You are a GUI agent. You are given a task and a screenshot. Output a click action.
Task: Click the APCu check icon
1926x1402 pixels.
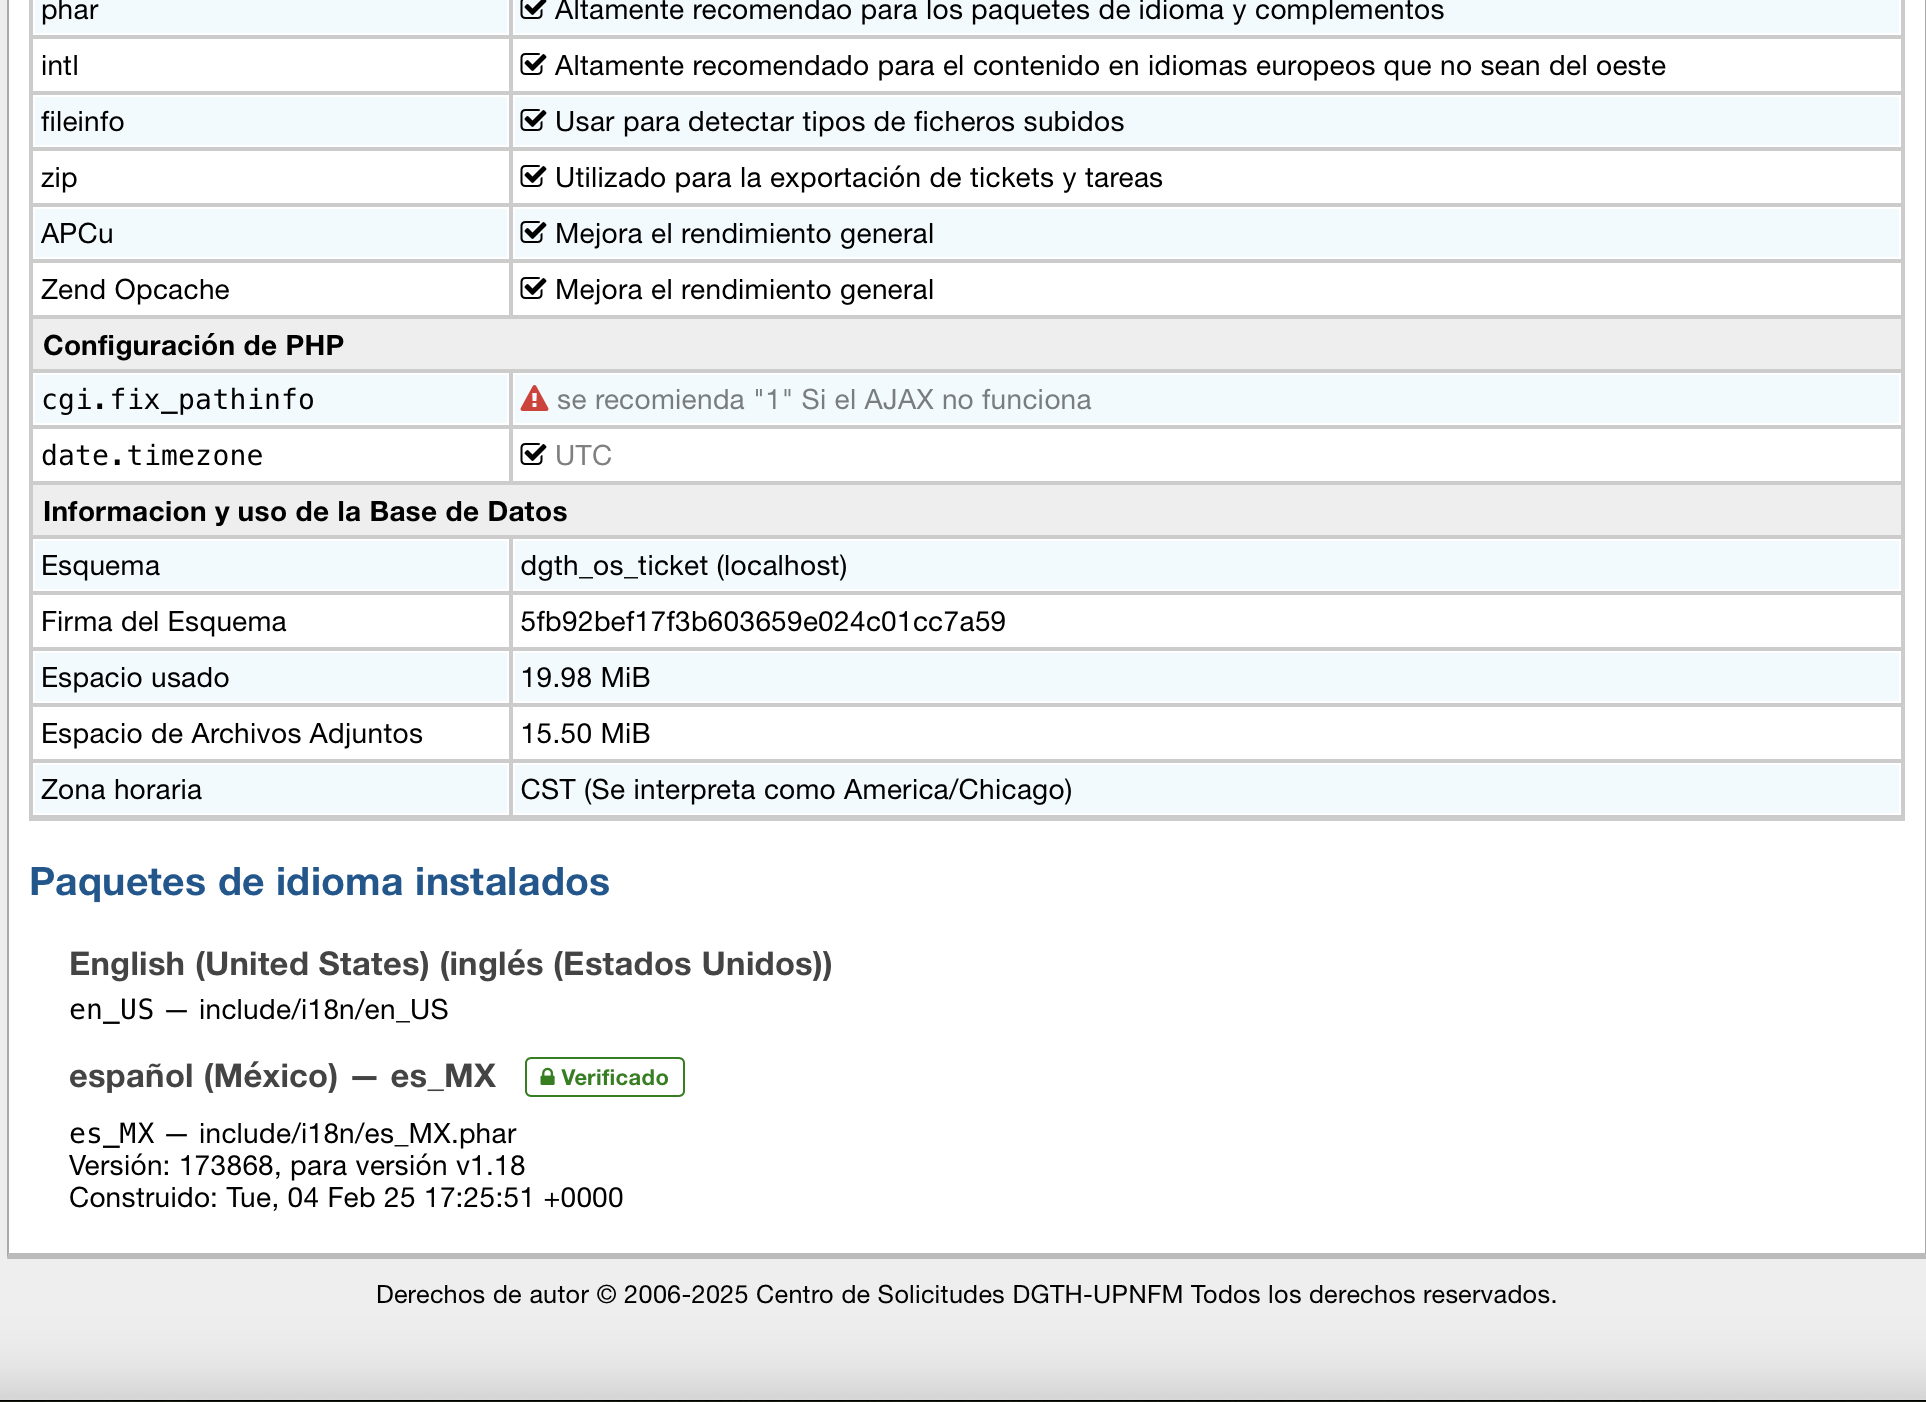533,233
